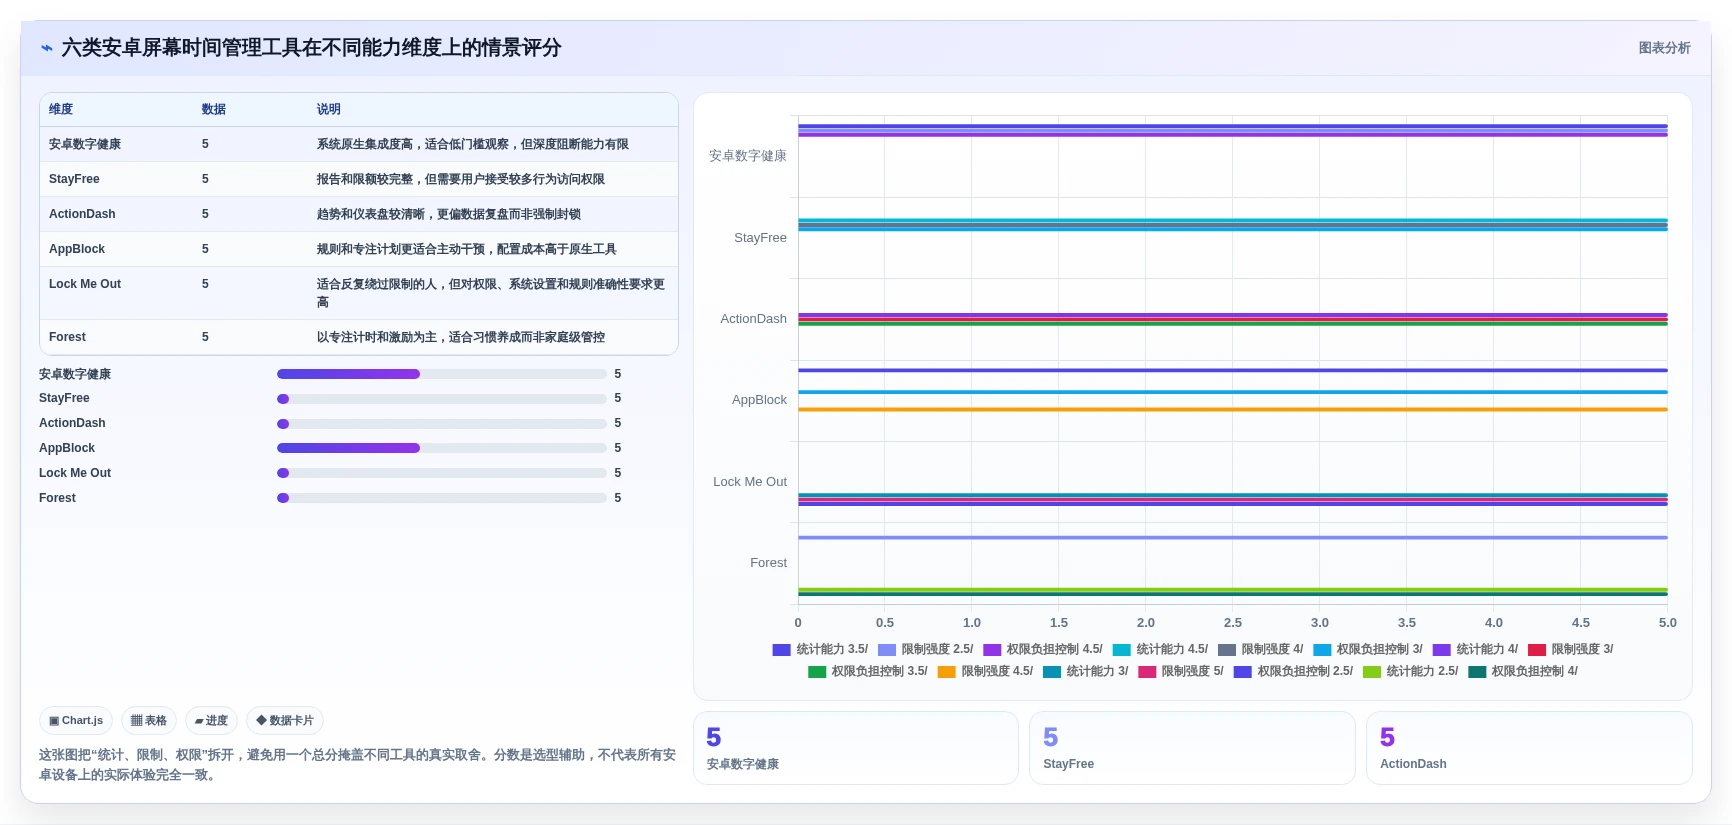Screen dimensions: 1732x825
Task: Click the ActionDash progress bar
Action: pos(442,423)
